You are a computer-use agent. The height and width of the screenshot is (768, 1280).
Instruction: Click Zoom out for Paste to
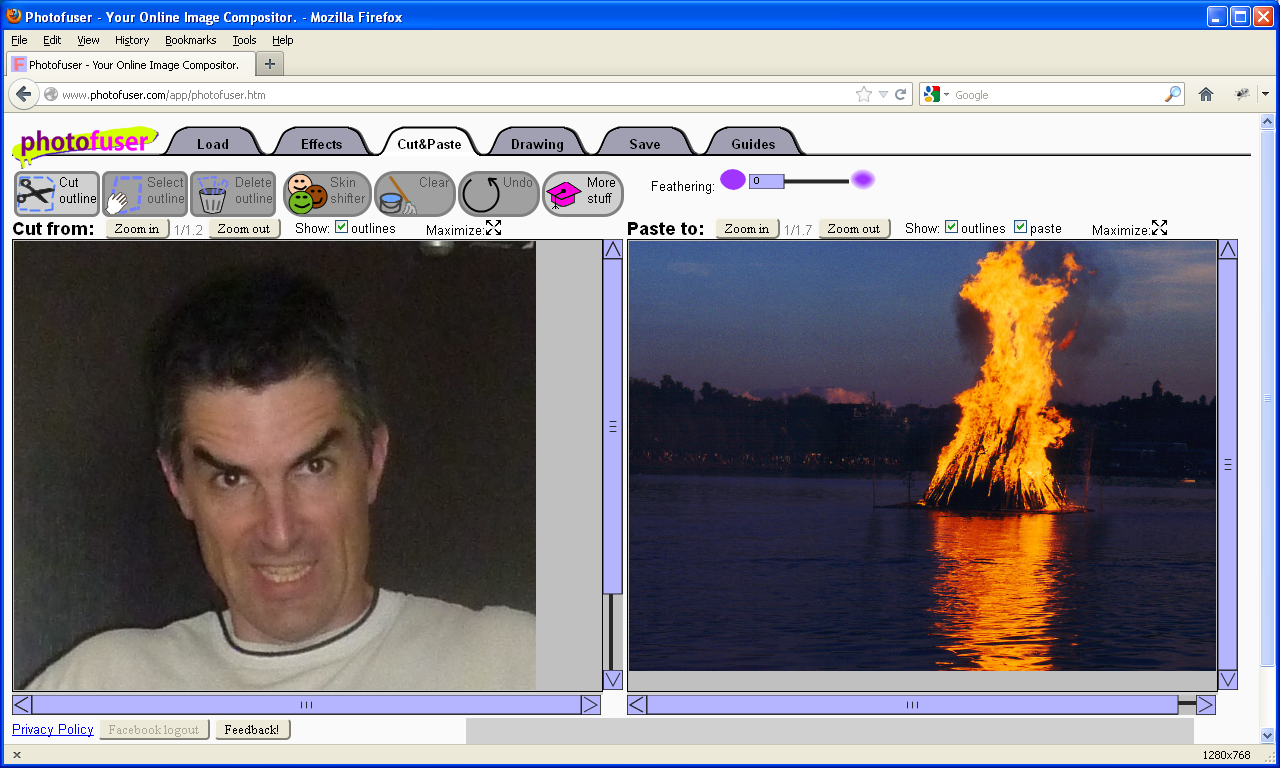(854, 228)
